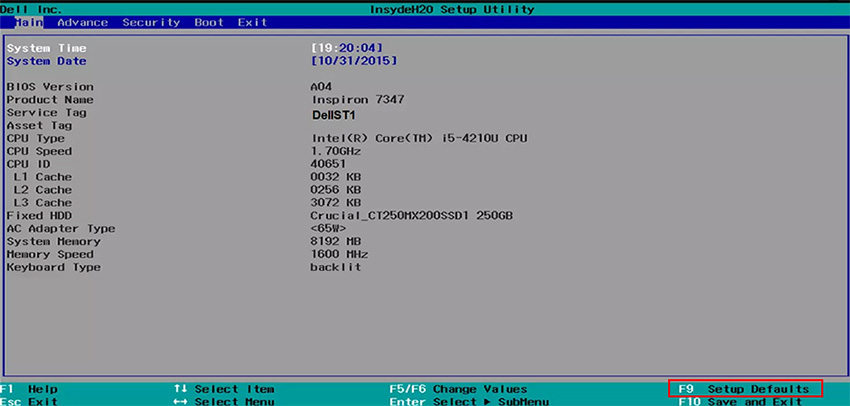Click the Select Item arrows hint
850x406 pixels.
point(224,389)
